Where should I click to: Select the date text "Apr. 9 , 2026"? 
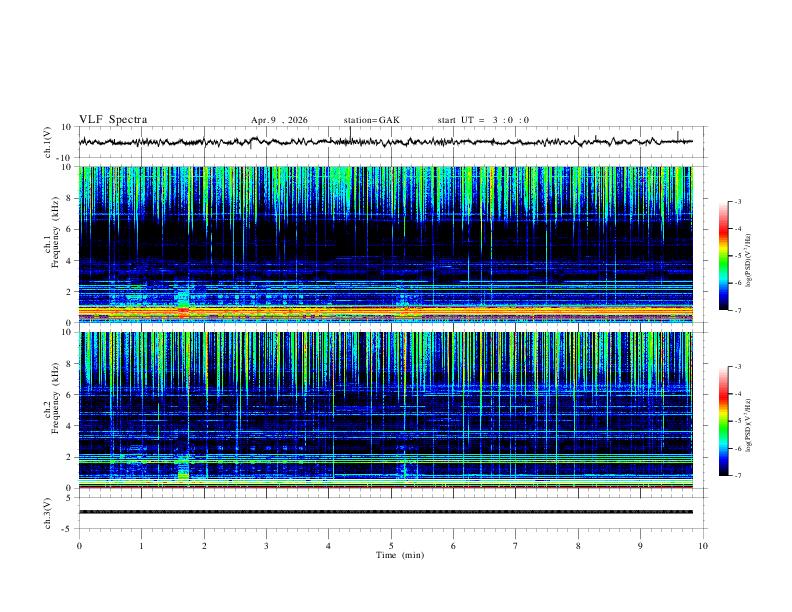[x=279, y=120]
